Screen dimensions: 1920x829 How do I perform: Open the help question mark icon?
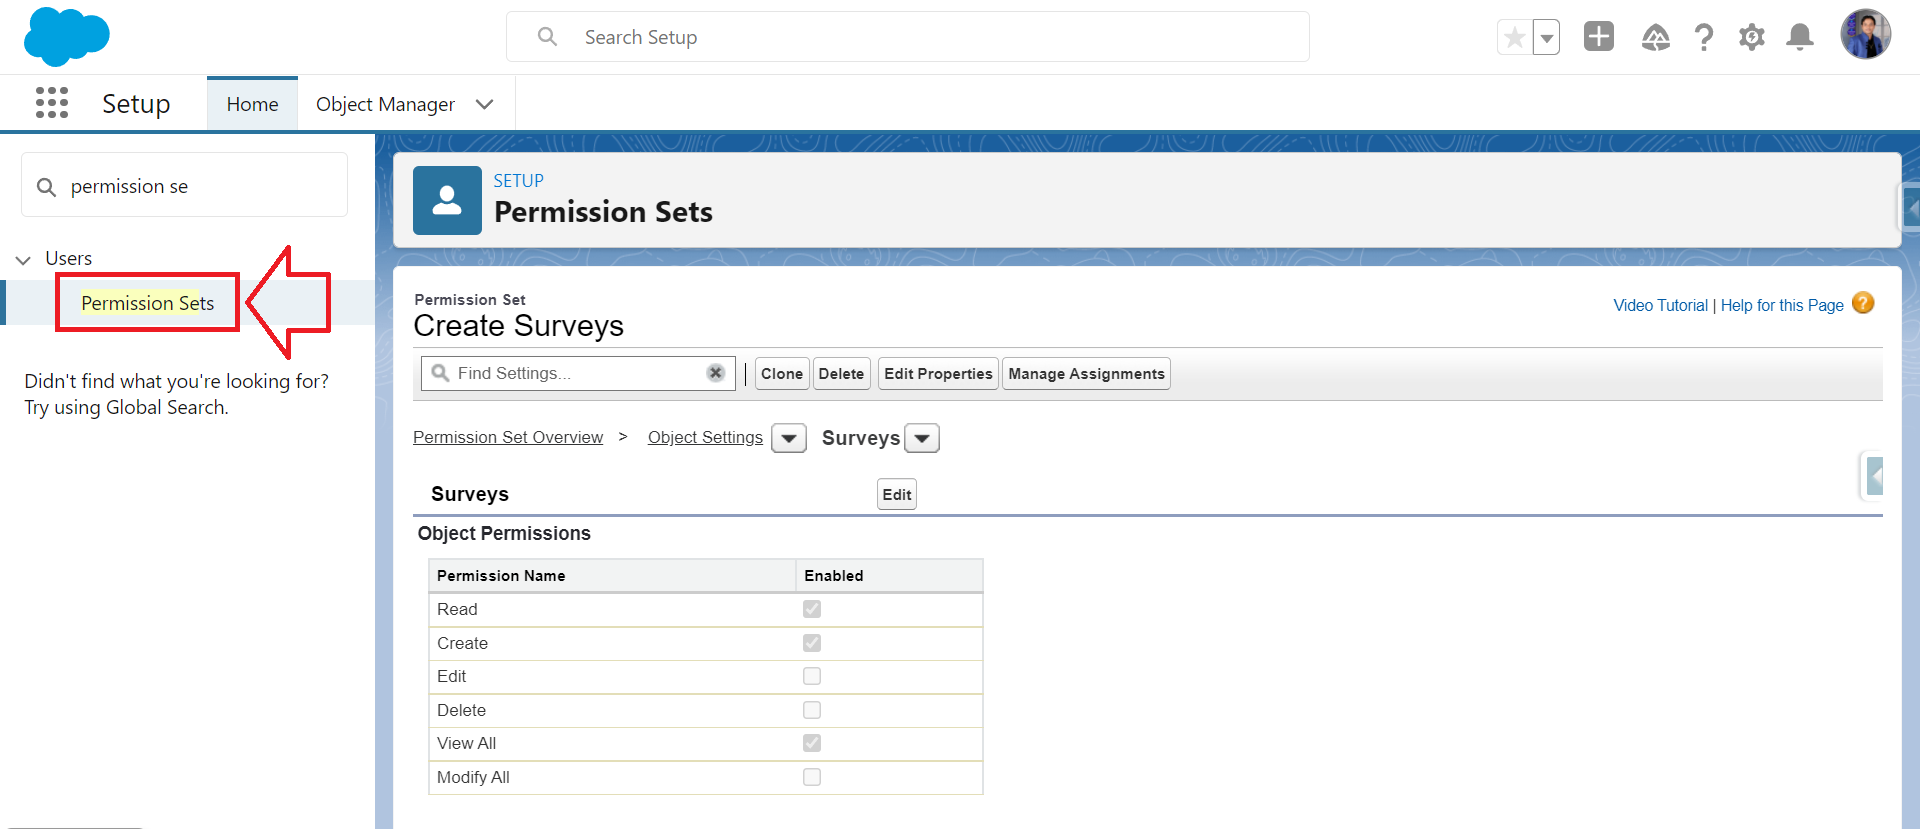[x=1704, y=38]
